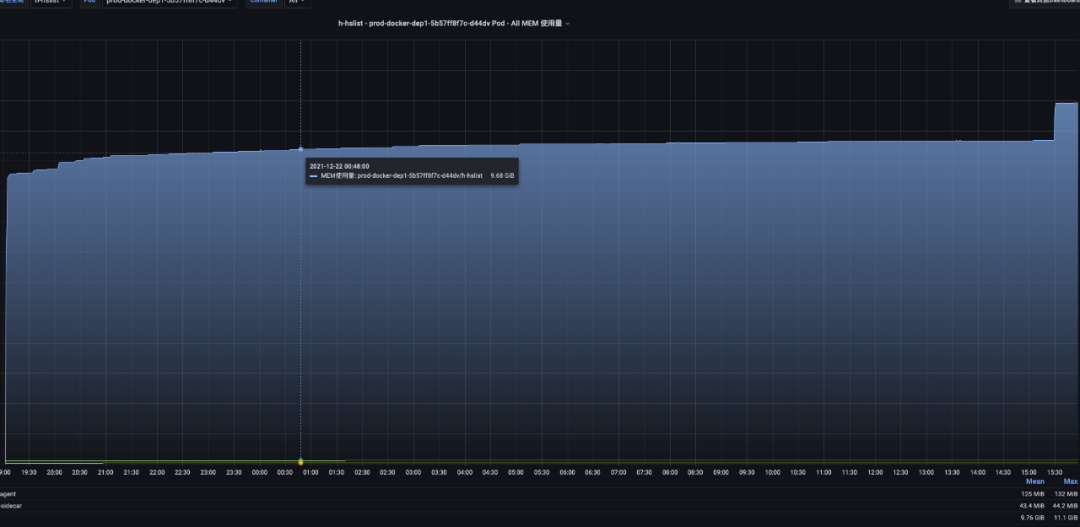Toggle the sidecar series in the legend
The width and height of the screenshot is (1080, 527).
click(10, 506)
